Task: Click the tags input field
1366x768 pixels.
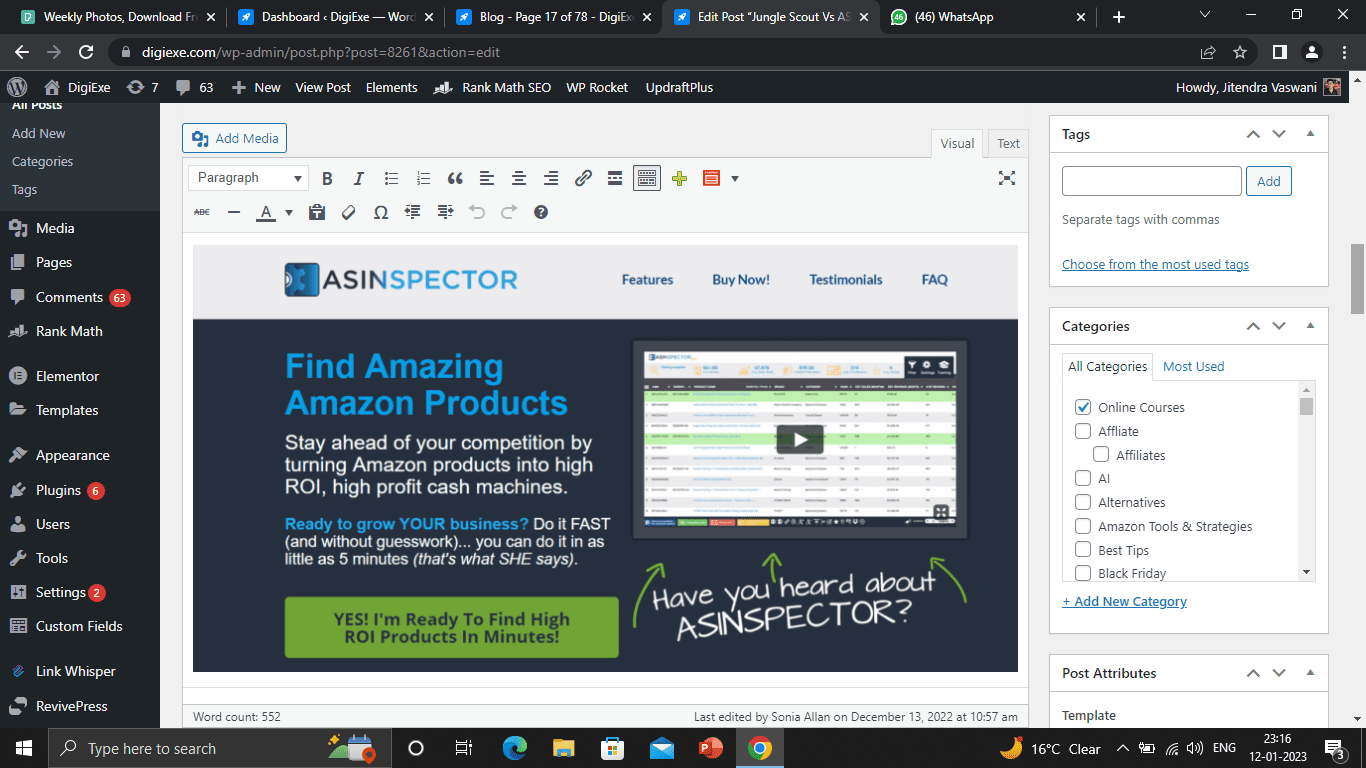Action: click(1151, 181)
